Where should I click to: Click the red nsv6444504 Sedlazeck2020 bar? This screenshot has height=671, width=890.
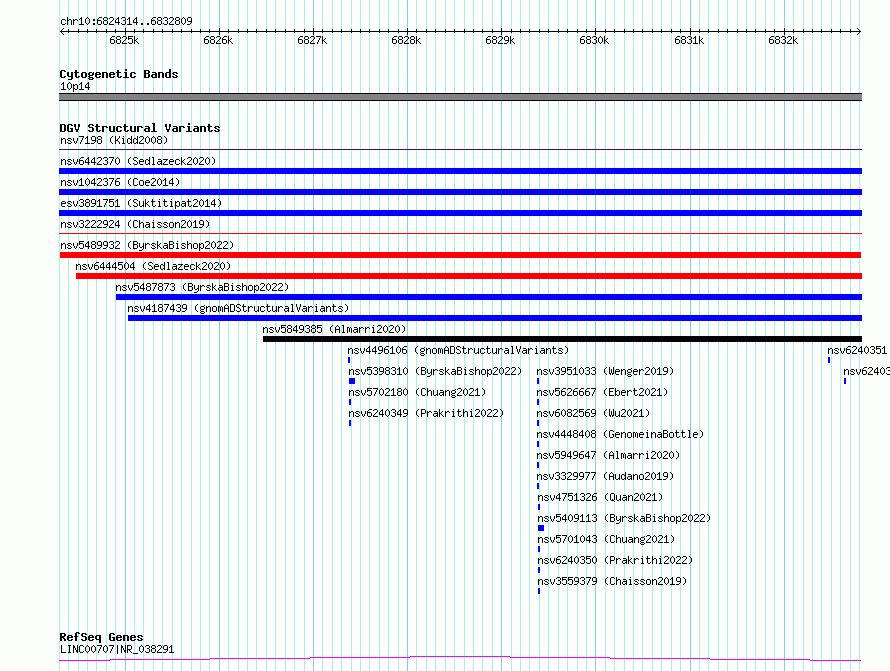pyautogui.click(x=469, y=276)
